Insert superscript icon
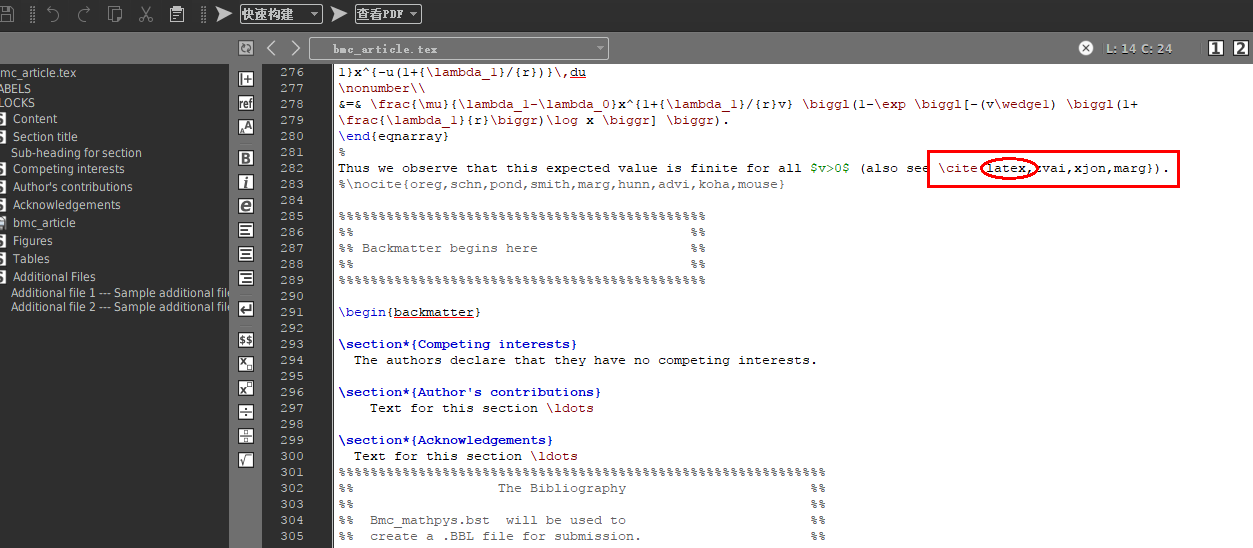The image size is (1253, 548). [x=246, y=388]
